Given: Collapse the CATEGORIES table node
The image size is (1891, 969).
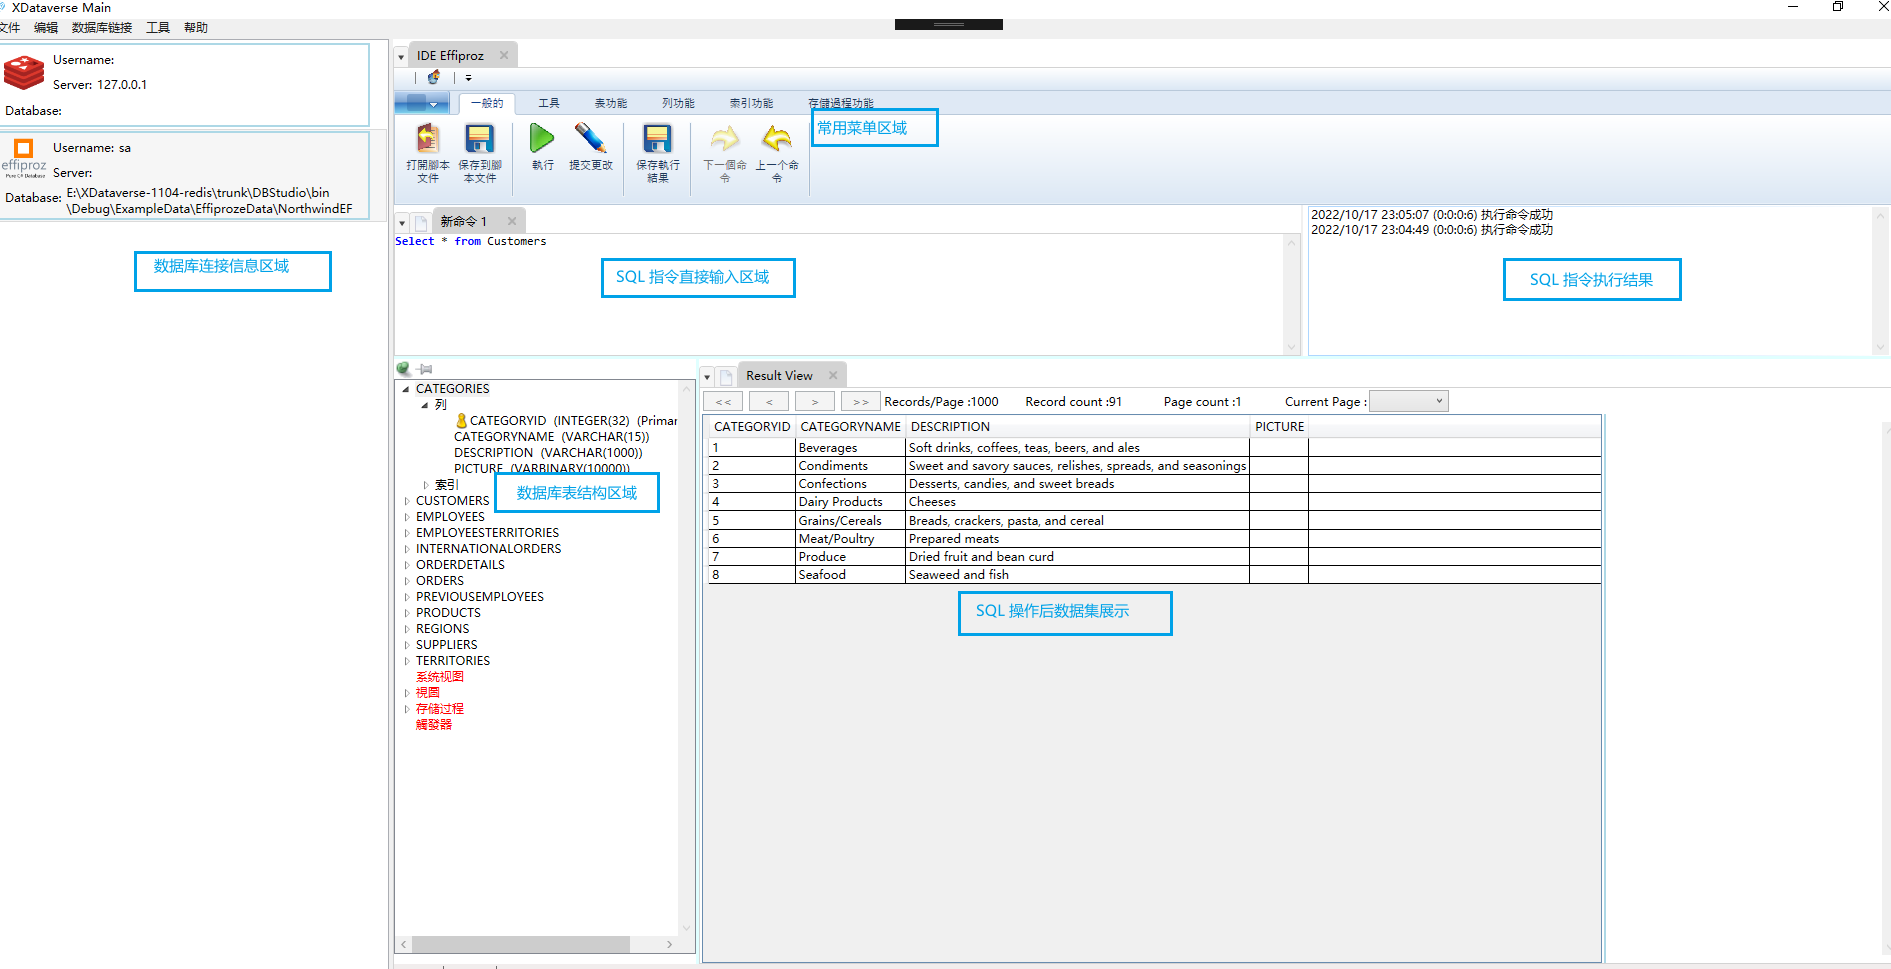Looking at the screenshot, I should pyautogui.click(x=406, y=389).
